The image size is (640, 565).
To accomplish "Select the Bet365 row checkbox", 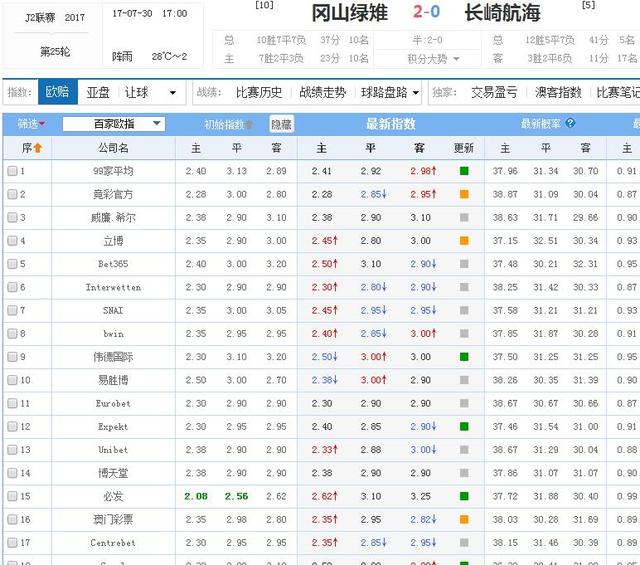I will (12, 264).
